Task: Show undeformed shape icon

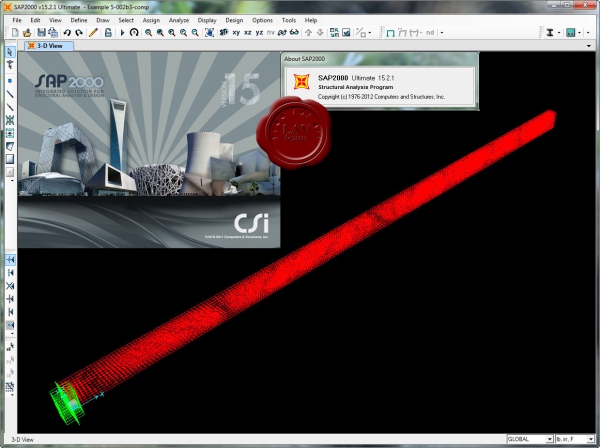Action: pos(390,33)
